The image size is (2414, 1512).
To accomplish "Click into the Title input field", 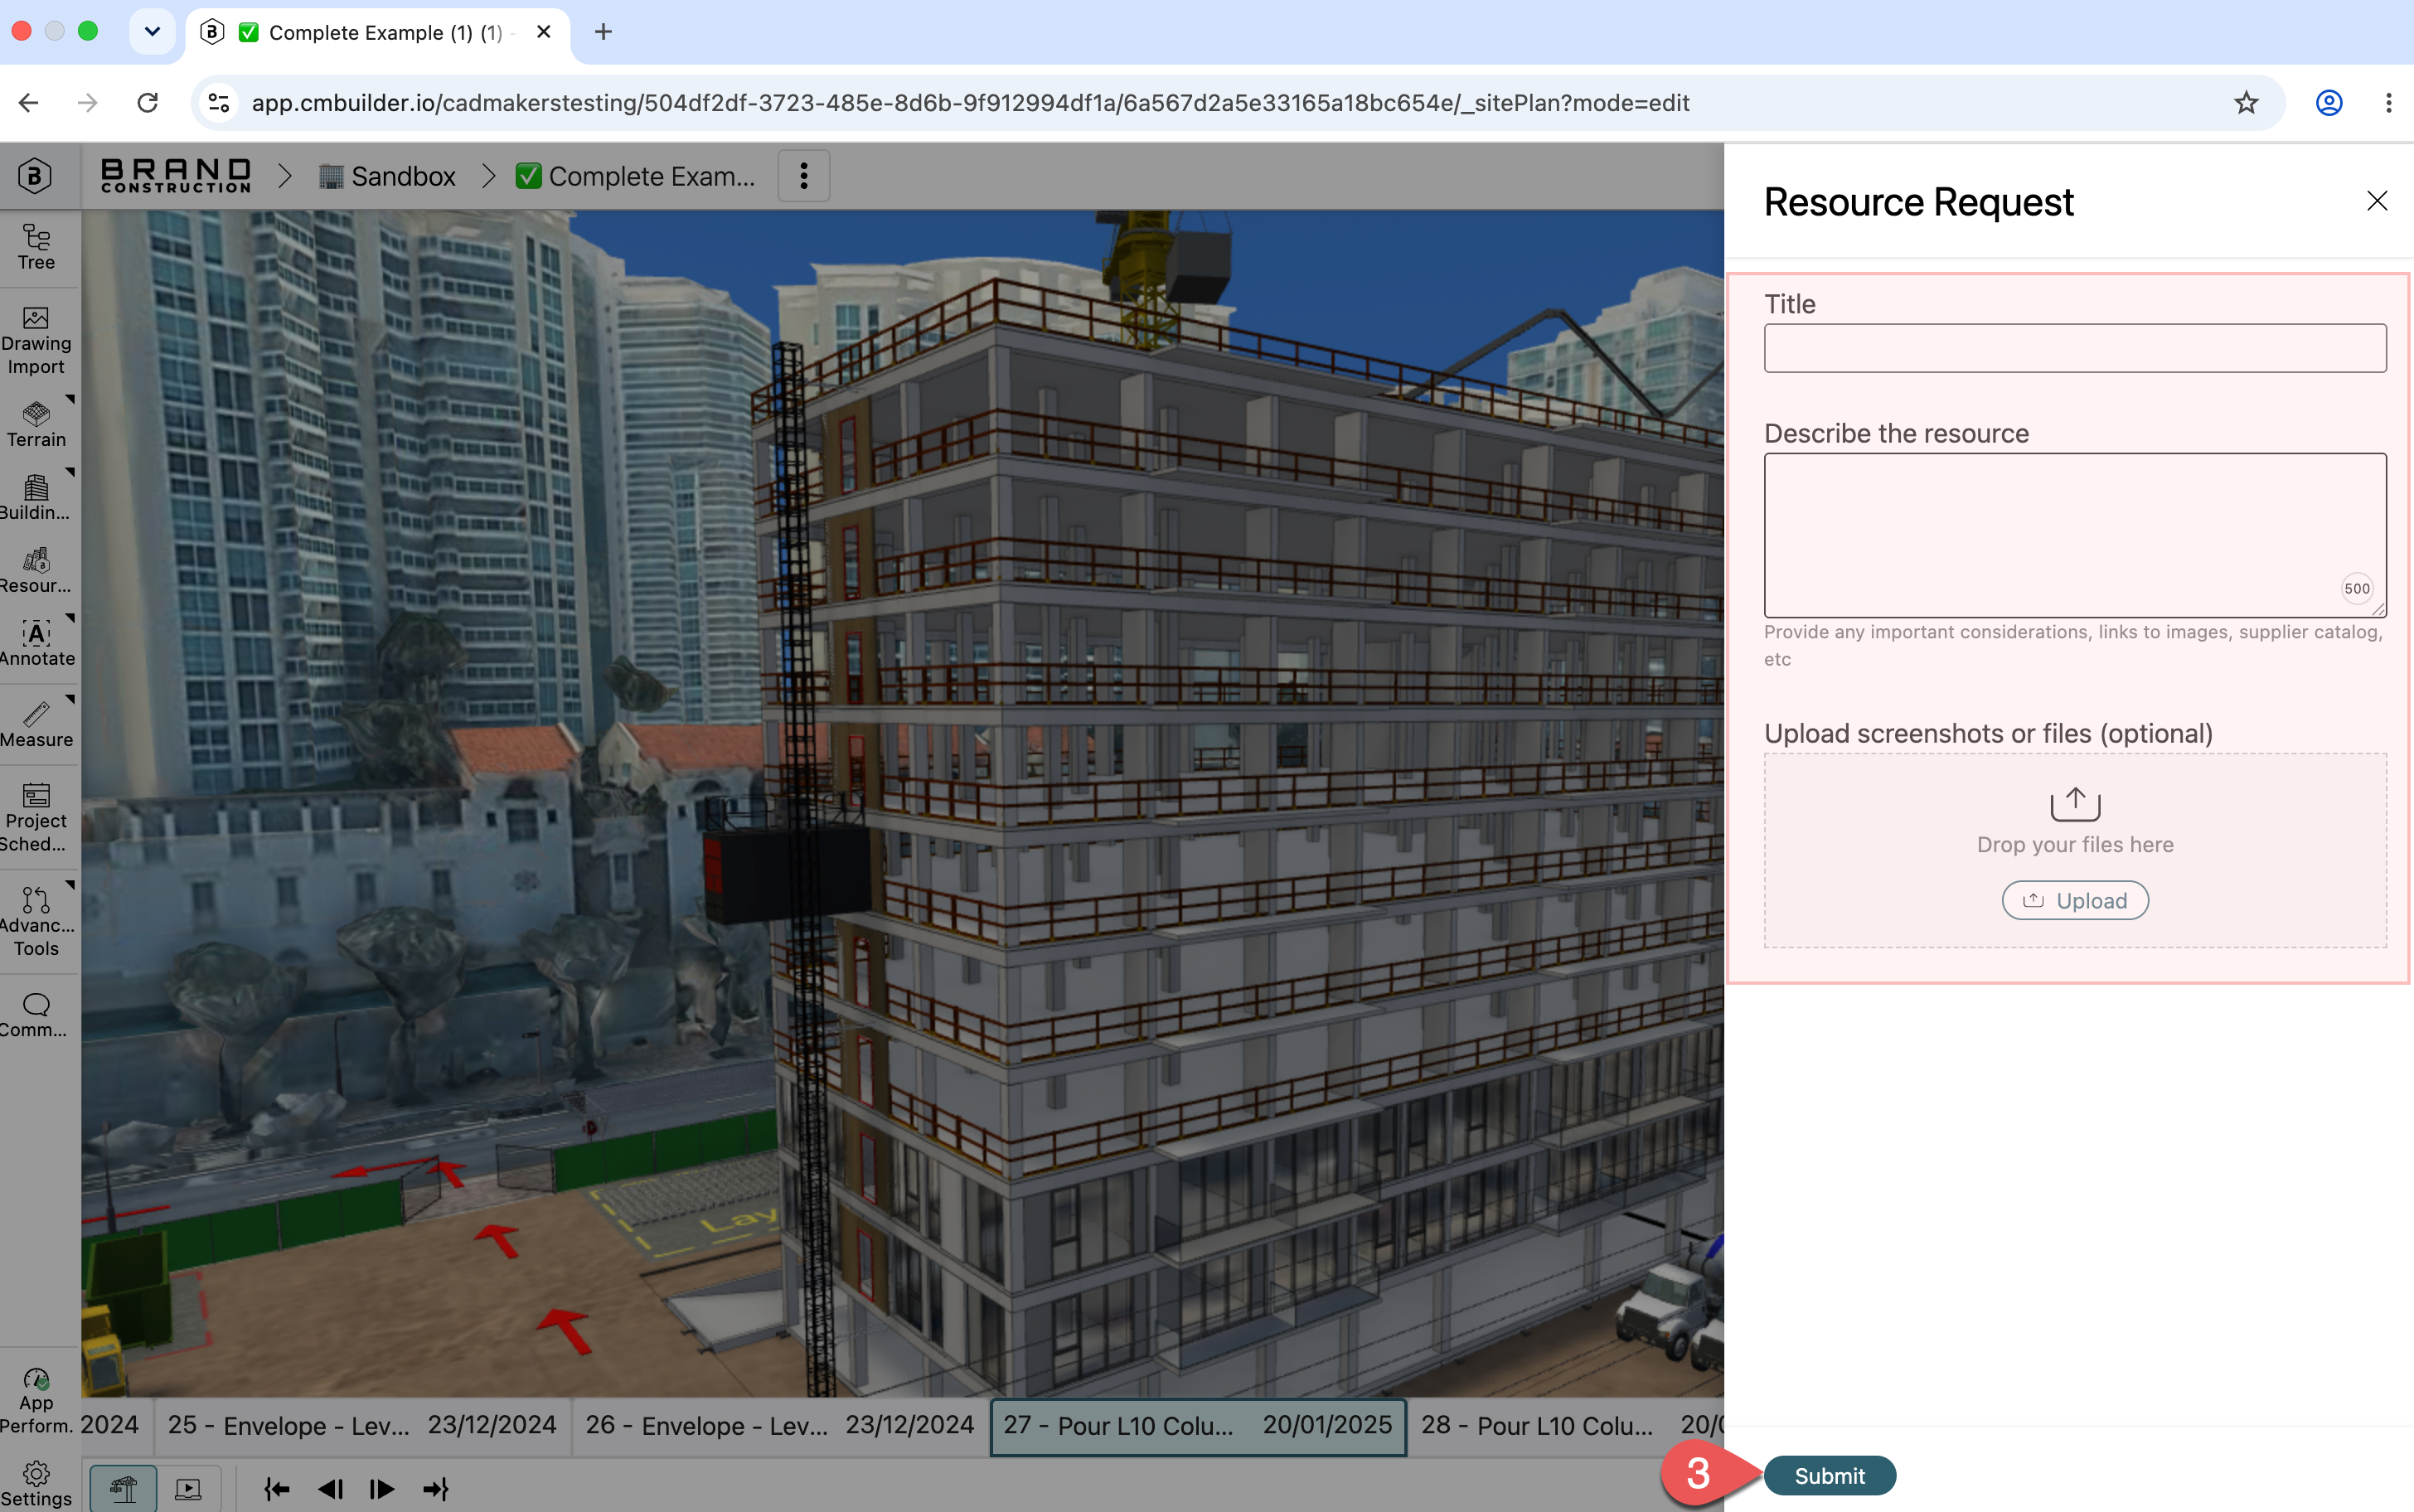I will tap(2075, 348).
